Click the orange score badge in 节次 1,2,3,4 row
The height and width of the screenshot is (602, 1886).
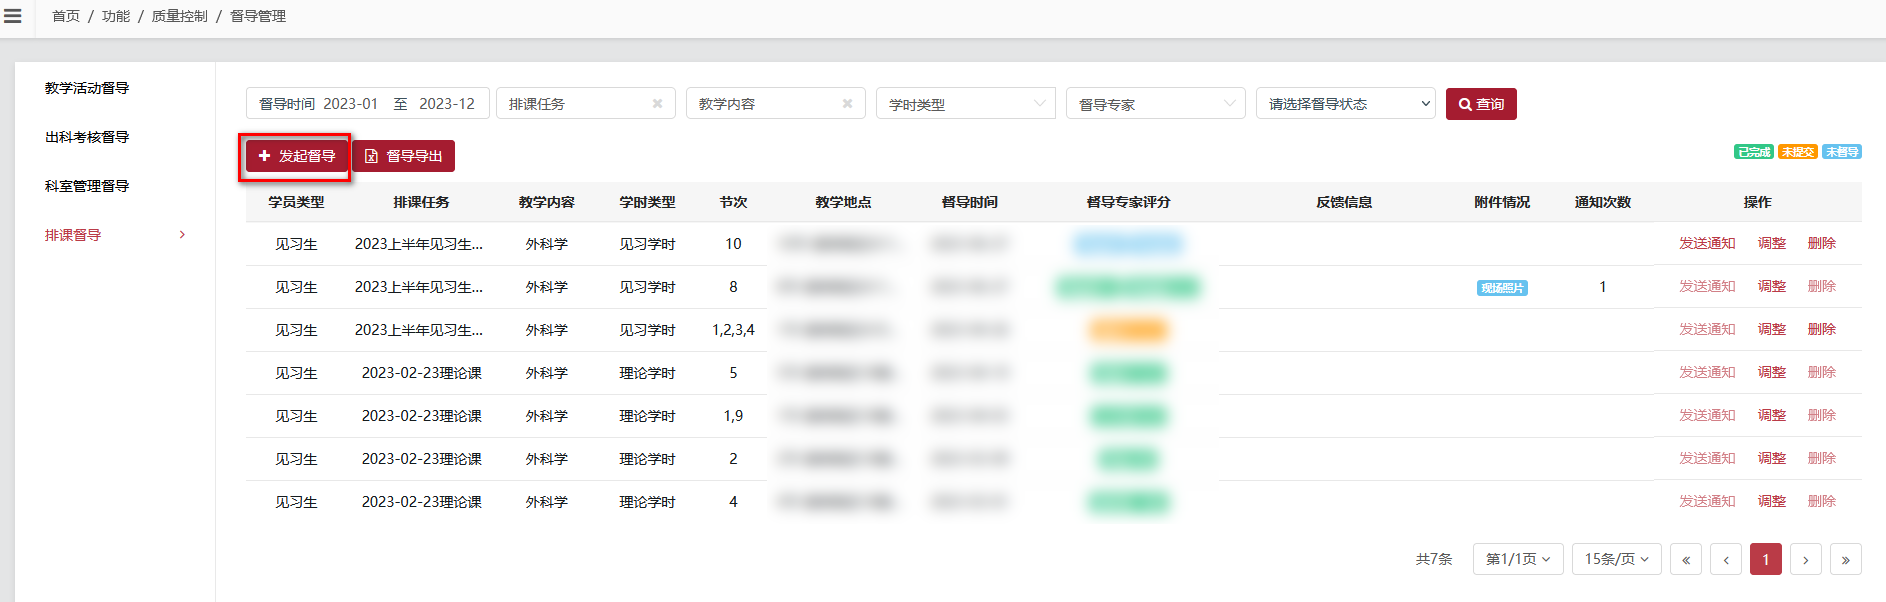coord(1128,330)
